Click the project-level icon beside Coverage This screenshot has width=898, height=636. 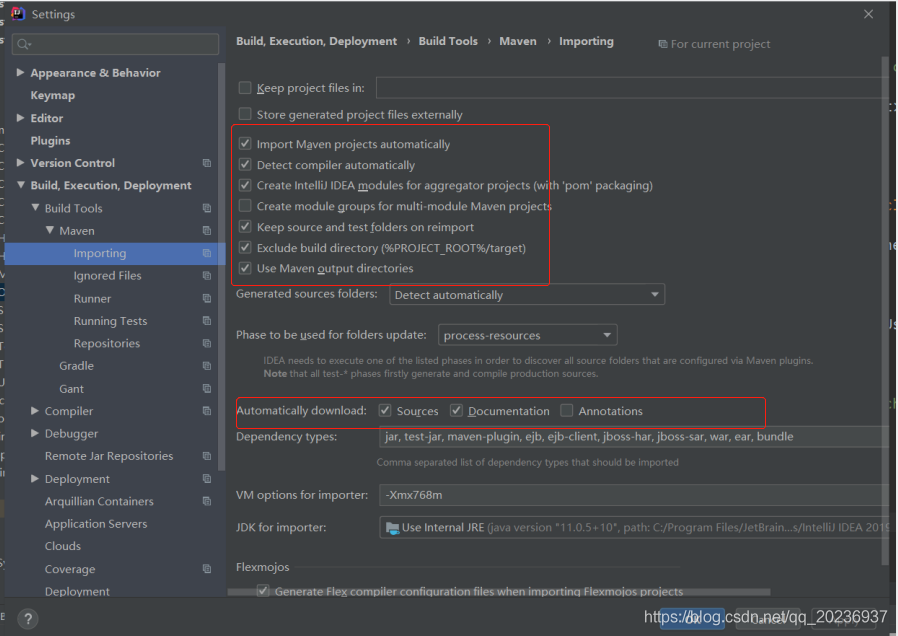click(x=207, y=569)
